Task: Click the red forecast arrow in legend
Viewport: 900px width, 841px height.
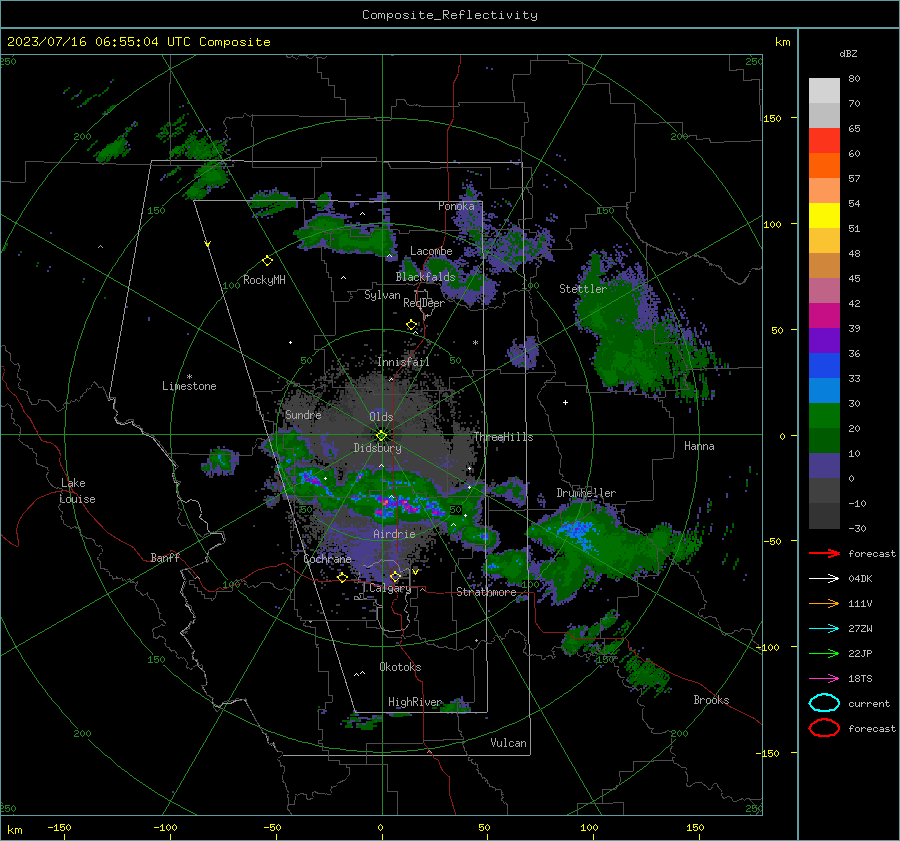Action: 824,553
